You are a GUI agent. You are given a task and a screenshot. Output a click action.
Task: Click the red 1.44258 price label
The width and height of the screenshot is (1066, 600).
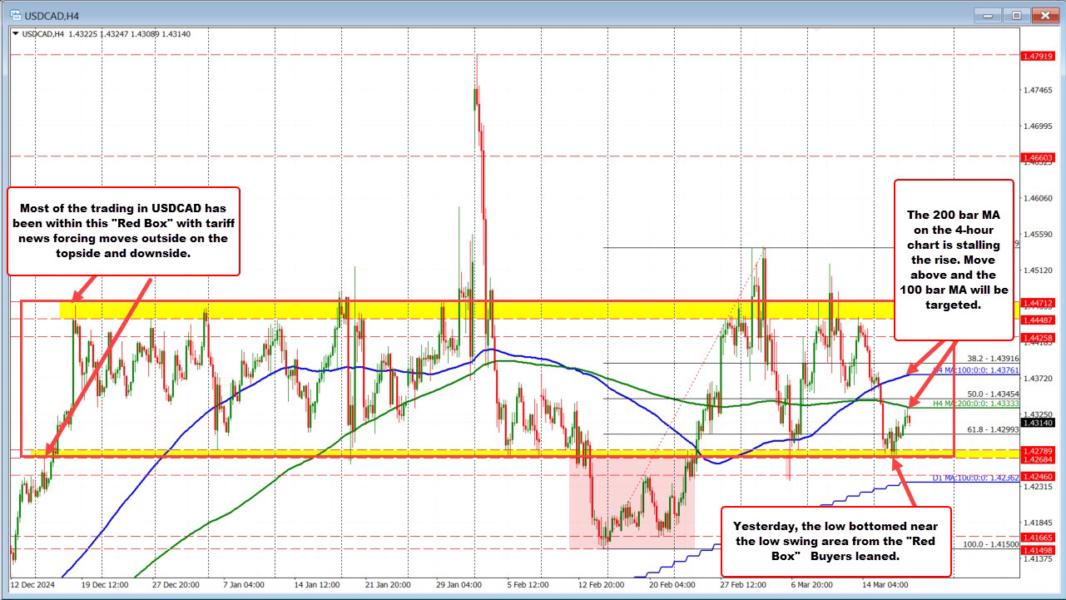[x=1037, y=338]
